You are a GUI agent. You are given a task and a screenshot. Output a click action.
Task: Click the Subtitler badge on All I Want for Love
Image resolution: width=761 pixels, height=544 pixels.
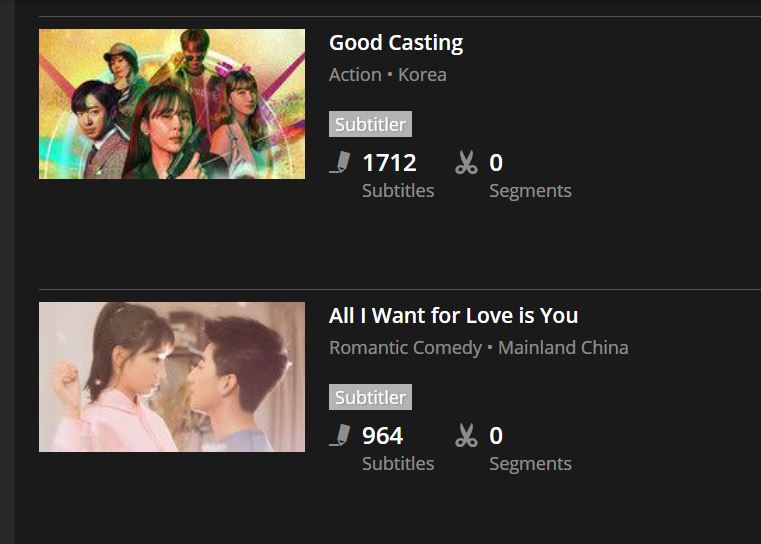pyautogui.click(x=370, y=397)
